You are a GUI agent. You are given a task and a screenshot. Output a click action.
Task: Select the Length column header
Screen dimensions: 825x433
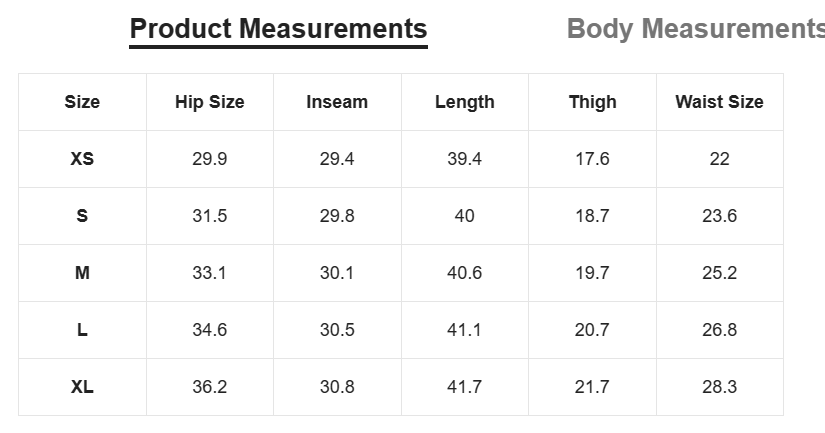tap(465, 102)
